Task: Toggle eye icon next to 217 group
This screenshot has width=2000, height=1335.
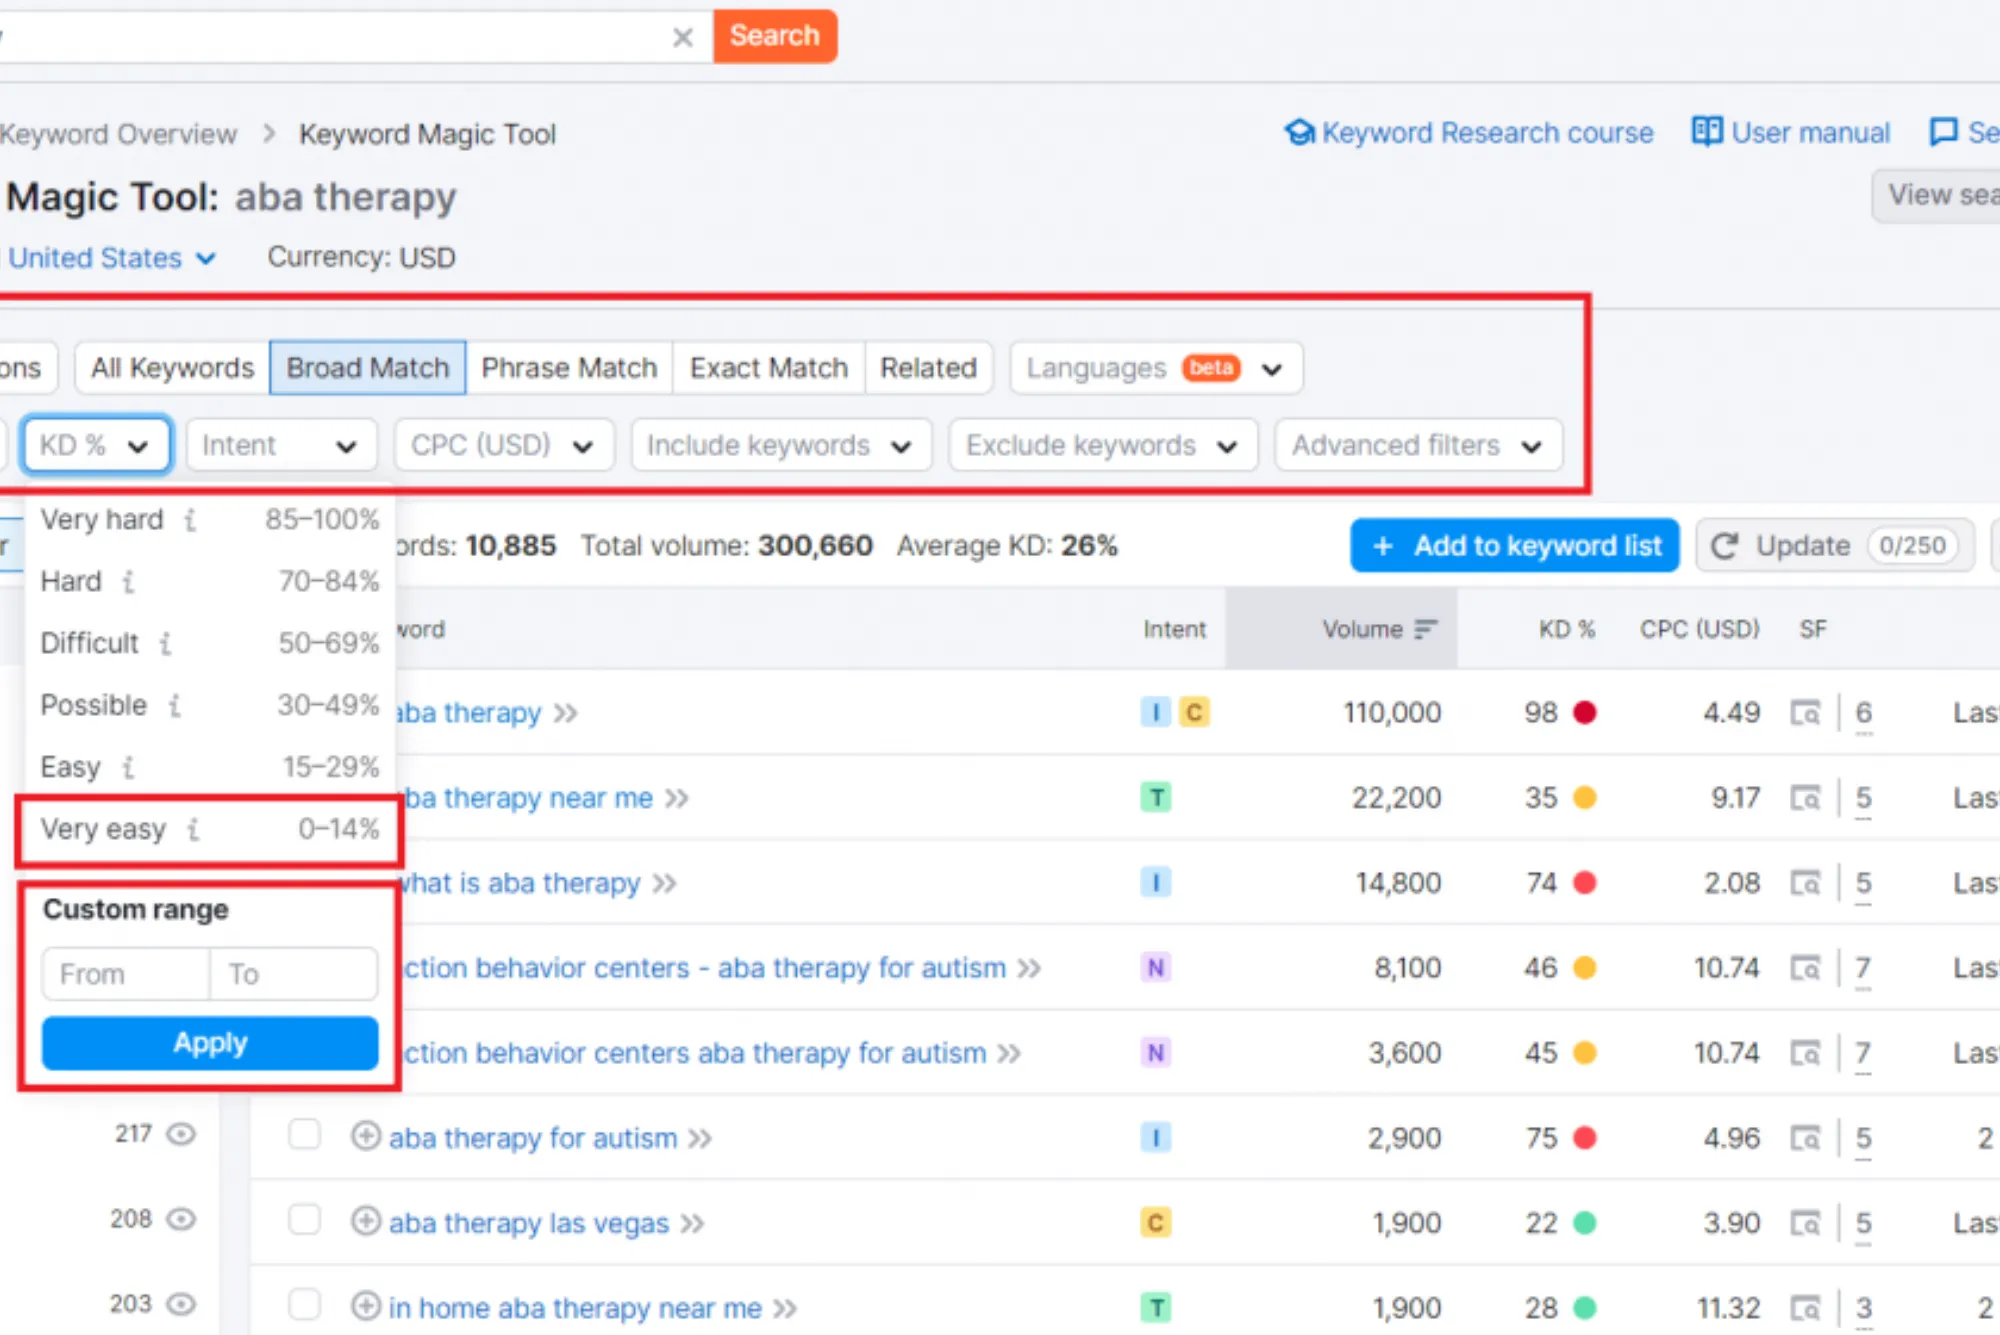Action: (x=181, y=1134)
